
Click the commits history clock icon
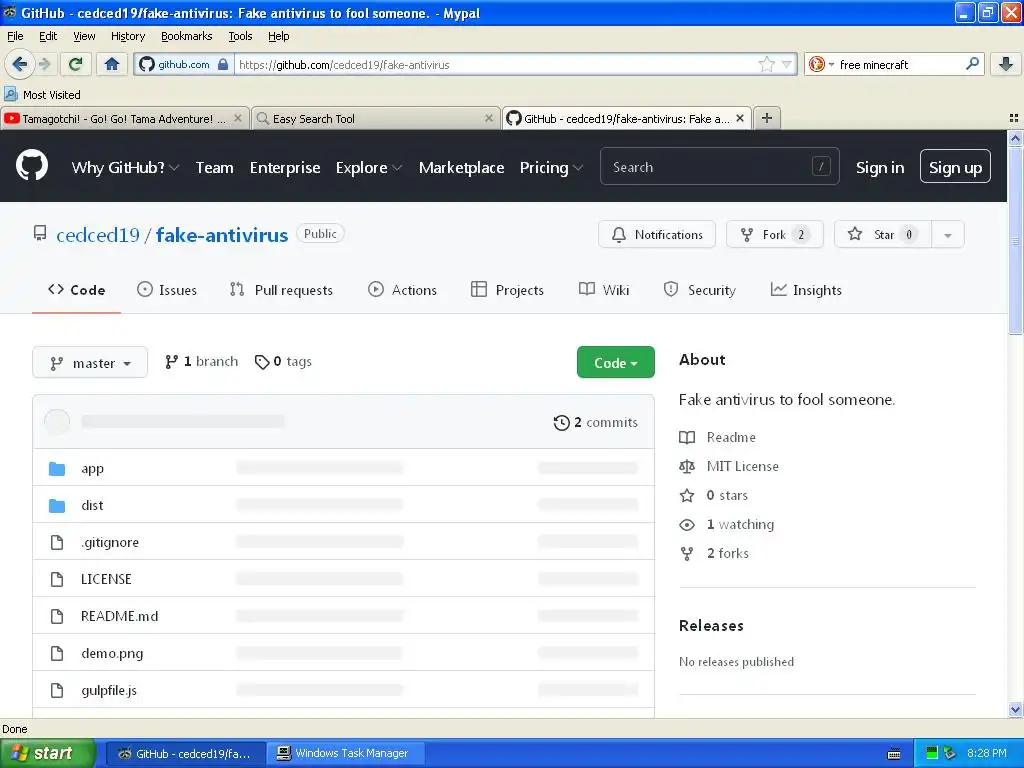click(x=561, y=423)
